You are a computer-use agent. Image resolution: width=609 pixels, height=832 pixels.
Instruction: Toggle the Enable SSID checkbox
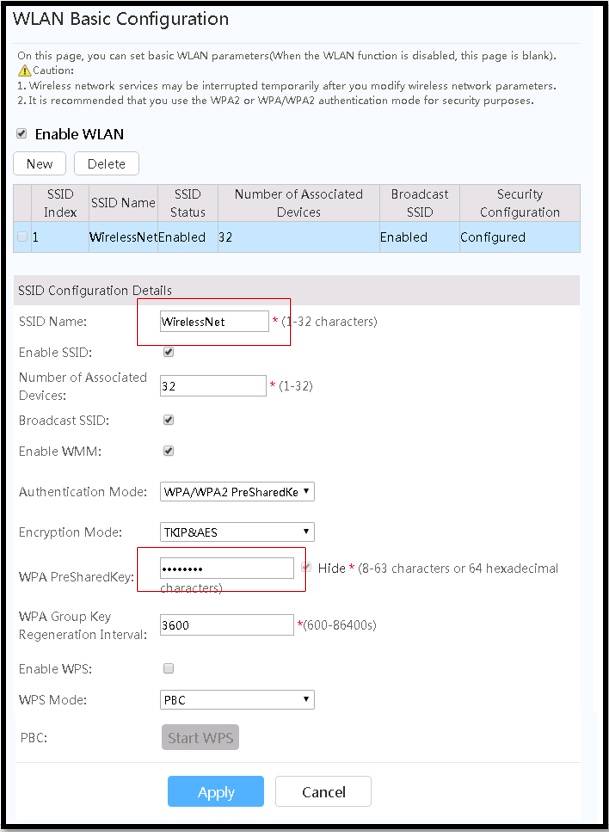click(x=168, y=353)
